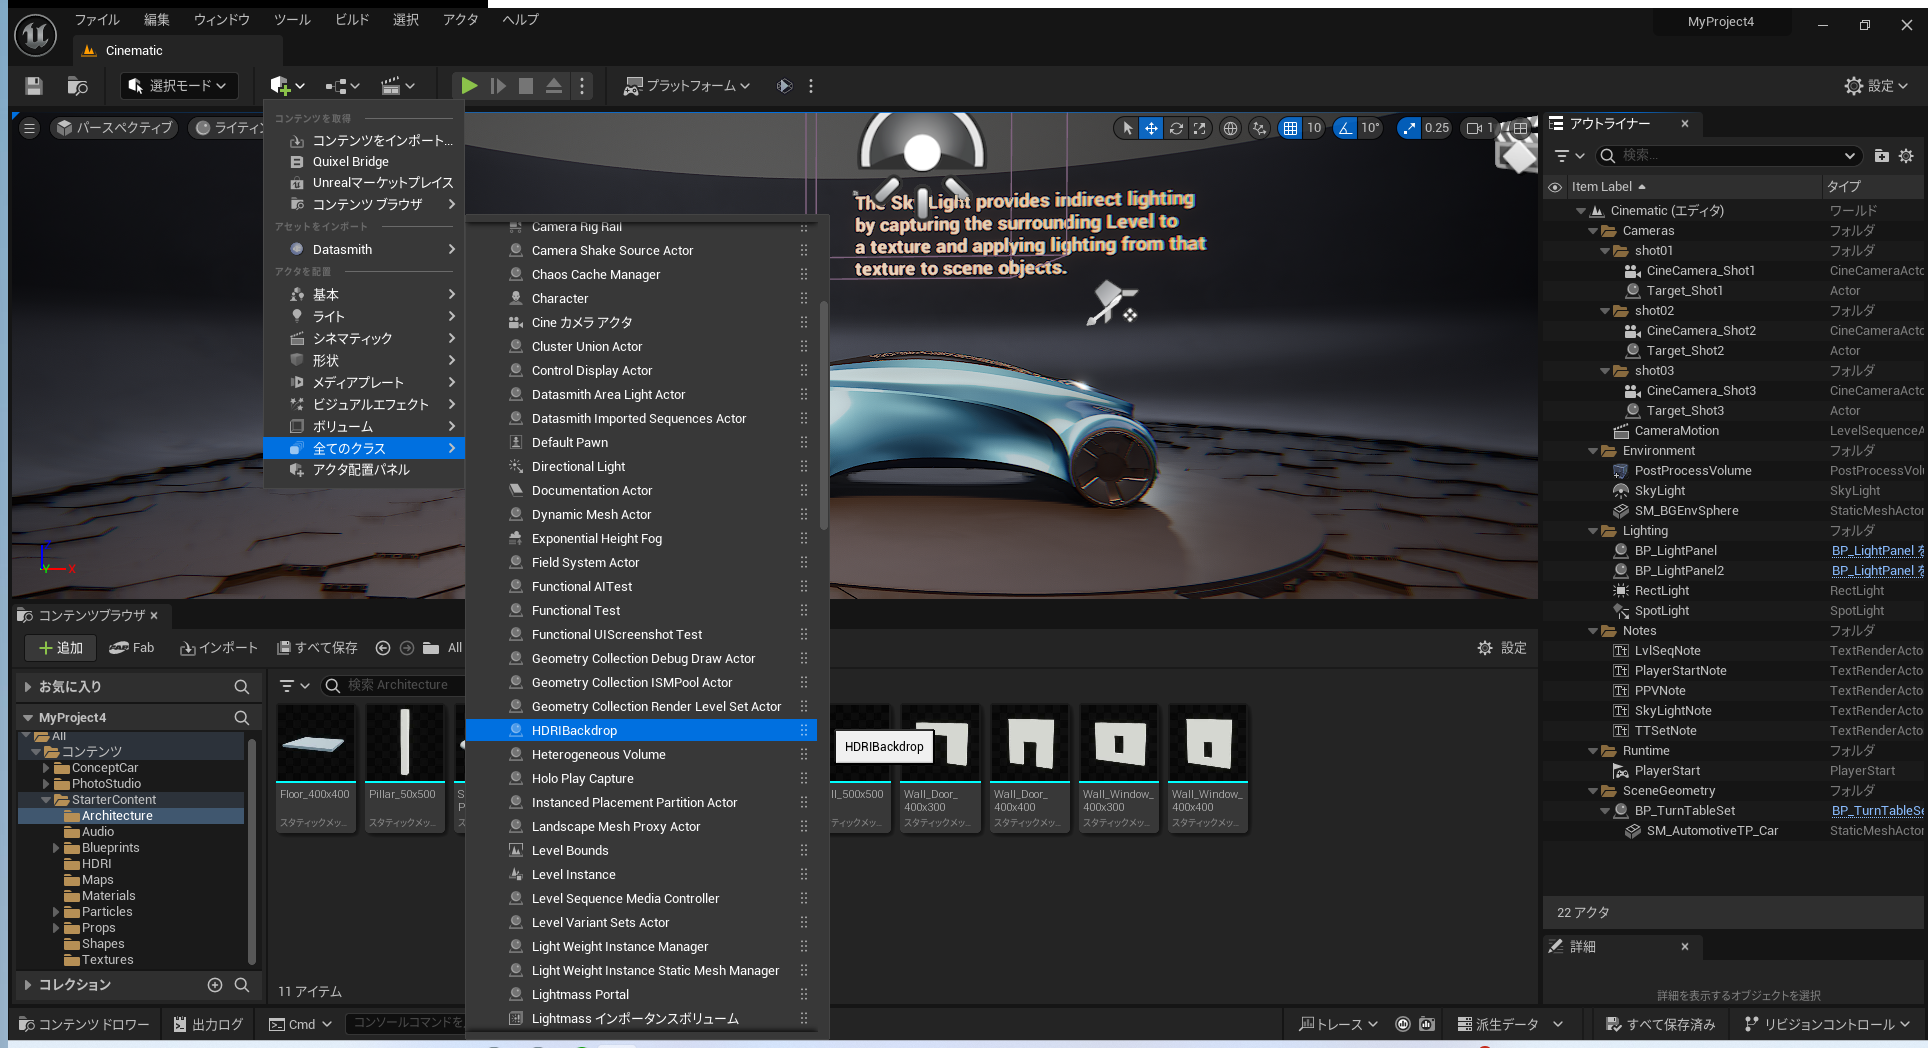Toggle scale snapping in the viewport toolbar
Viewport: 1928px width, 1048px height.
[1409, 128]
